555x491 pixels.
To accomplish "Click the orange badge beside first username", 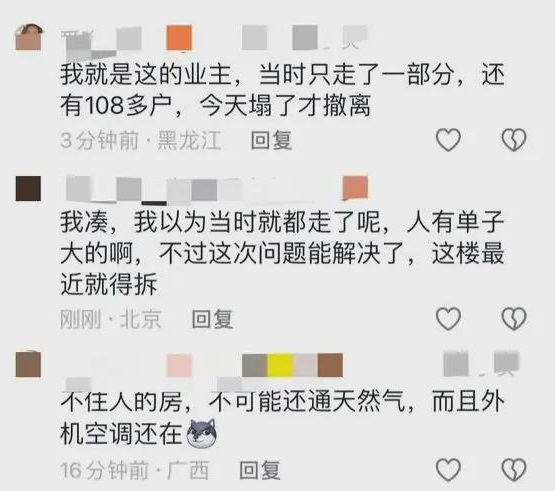I will point(179,38).
